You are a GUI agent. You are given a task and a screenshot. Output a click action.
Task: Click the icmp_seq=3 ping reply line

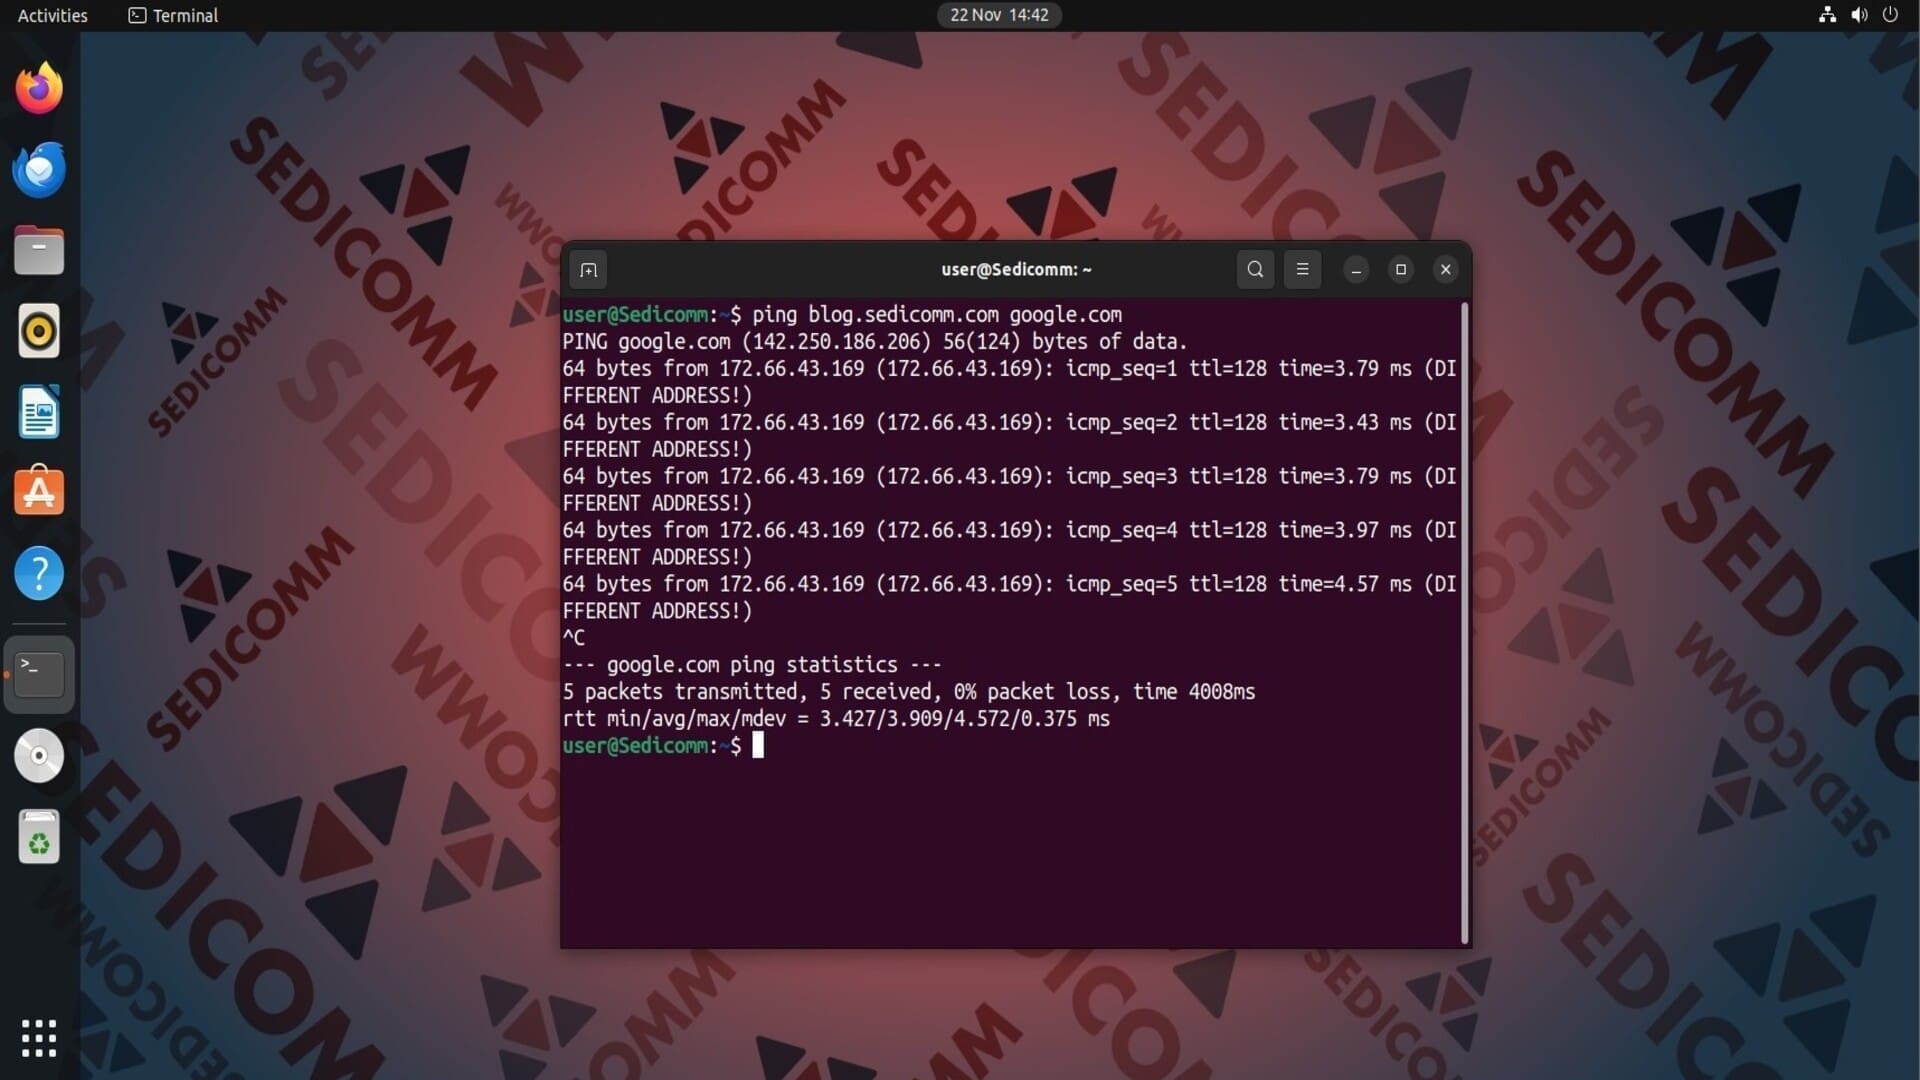pos(1009,490)
